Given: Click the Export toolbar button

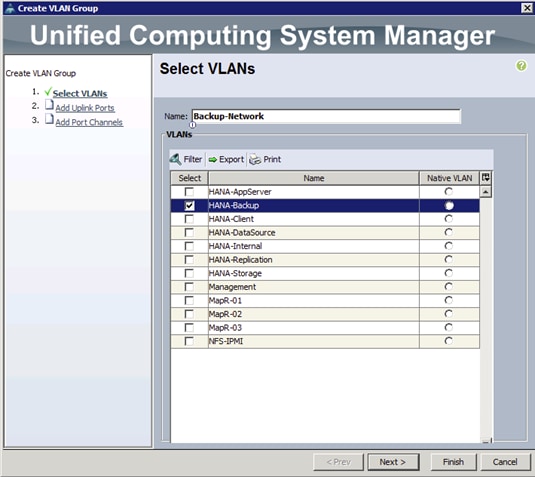Looking at the screenshot, I should coord(226,159).
